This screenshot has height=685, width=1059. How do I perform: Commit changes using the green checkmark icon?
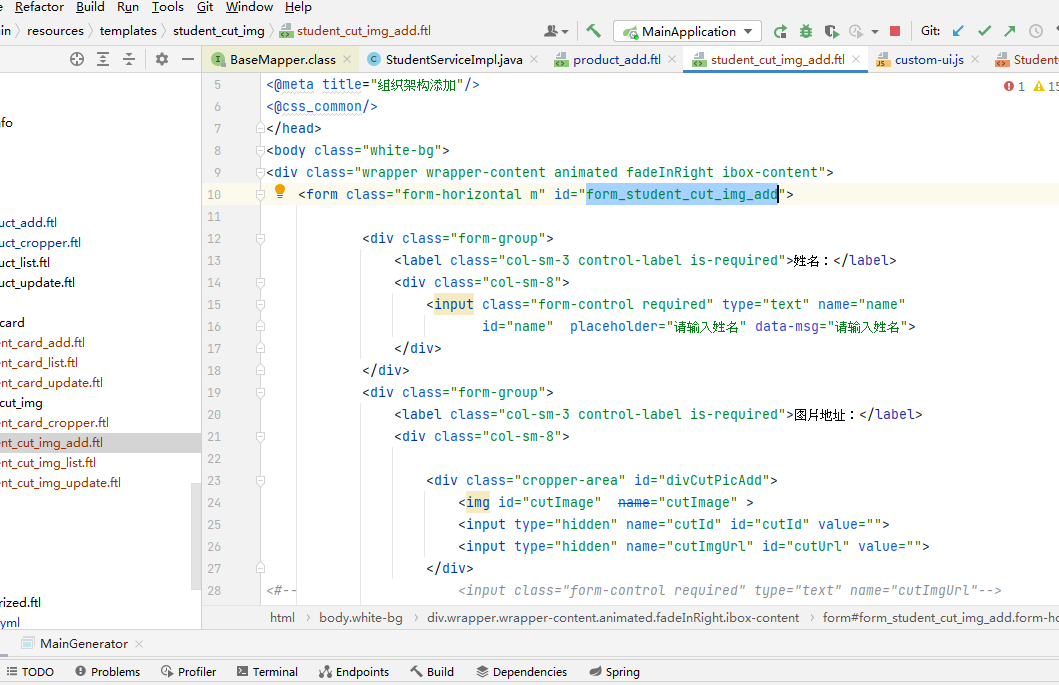pyautogui.click(x=984, y=31)
